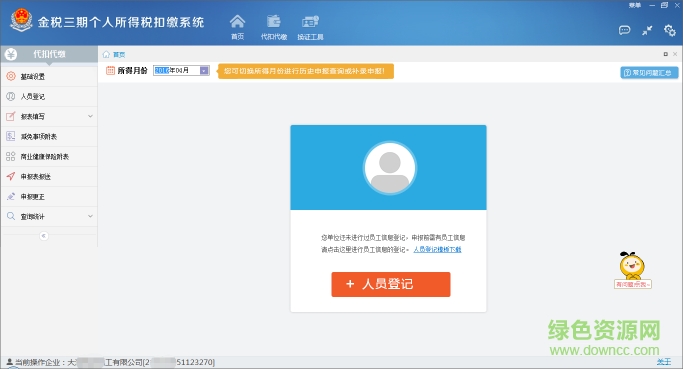The image size is (683, 369).
Task: Click the orange + 人员登记 button
Action: click(391, 284)
